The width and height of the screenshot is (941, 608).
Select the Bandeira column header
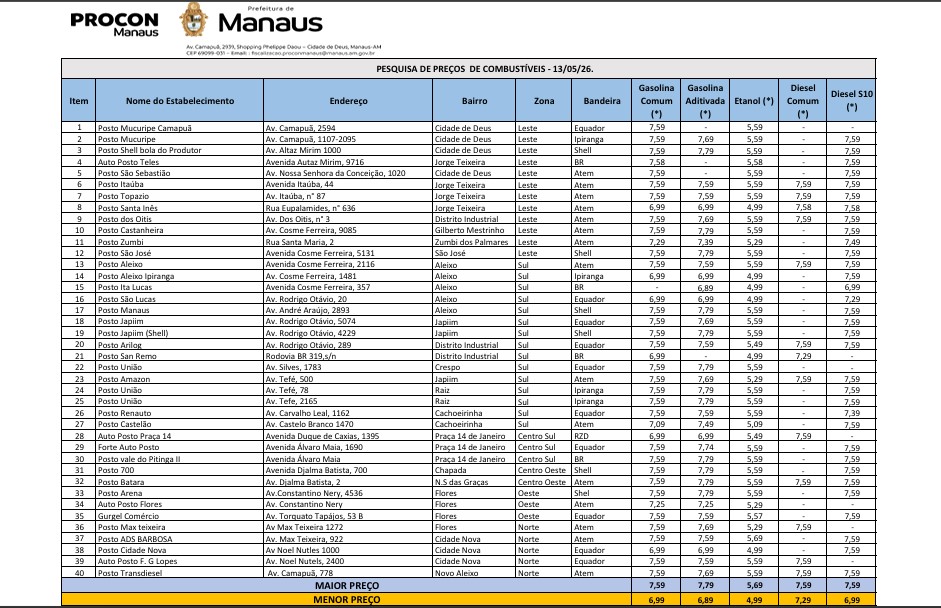tap(602, 101)
